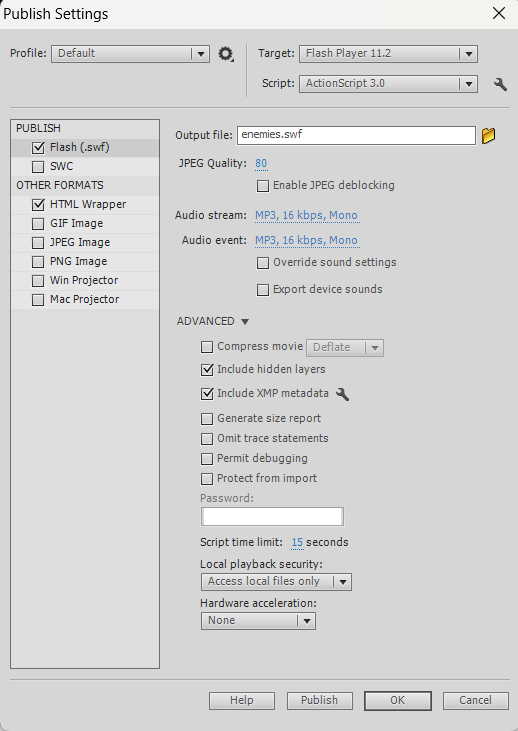This screenshot has width=518, height=731.
Task: Browse output file folder icon
Action: [489, 136]
